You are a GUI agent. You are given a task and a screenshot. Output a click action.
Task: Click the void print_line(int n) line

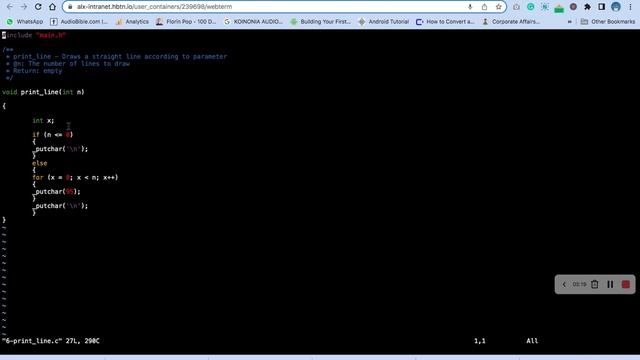(43, 92)
